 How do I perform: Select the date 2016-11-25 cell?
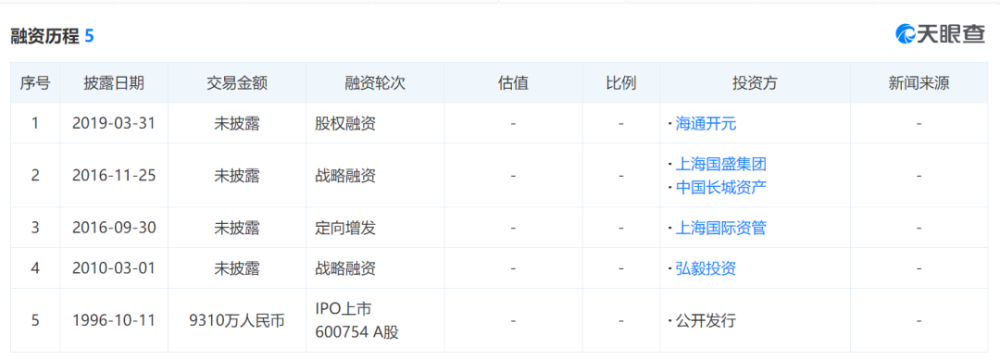point(114,176)
